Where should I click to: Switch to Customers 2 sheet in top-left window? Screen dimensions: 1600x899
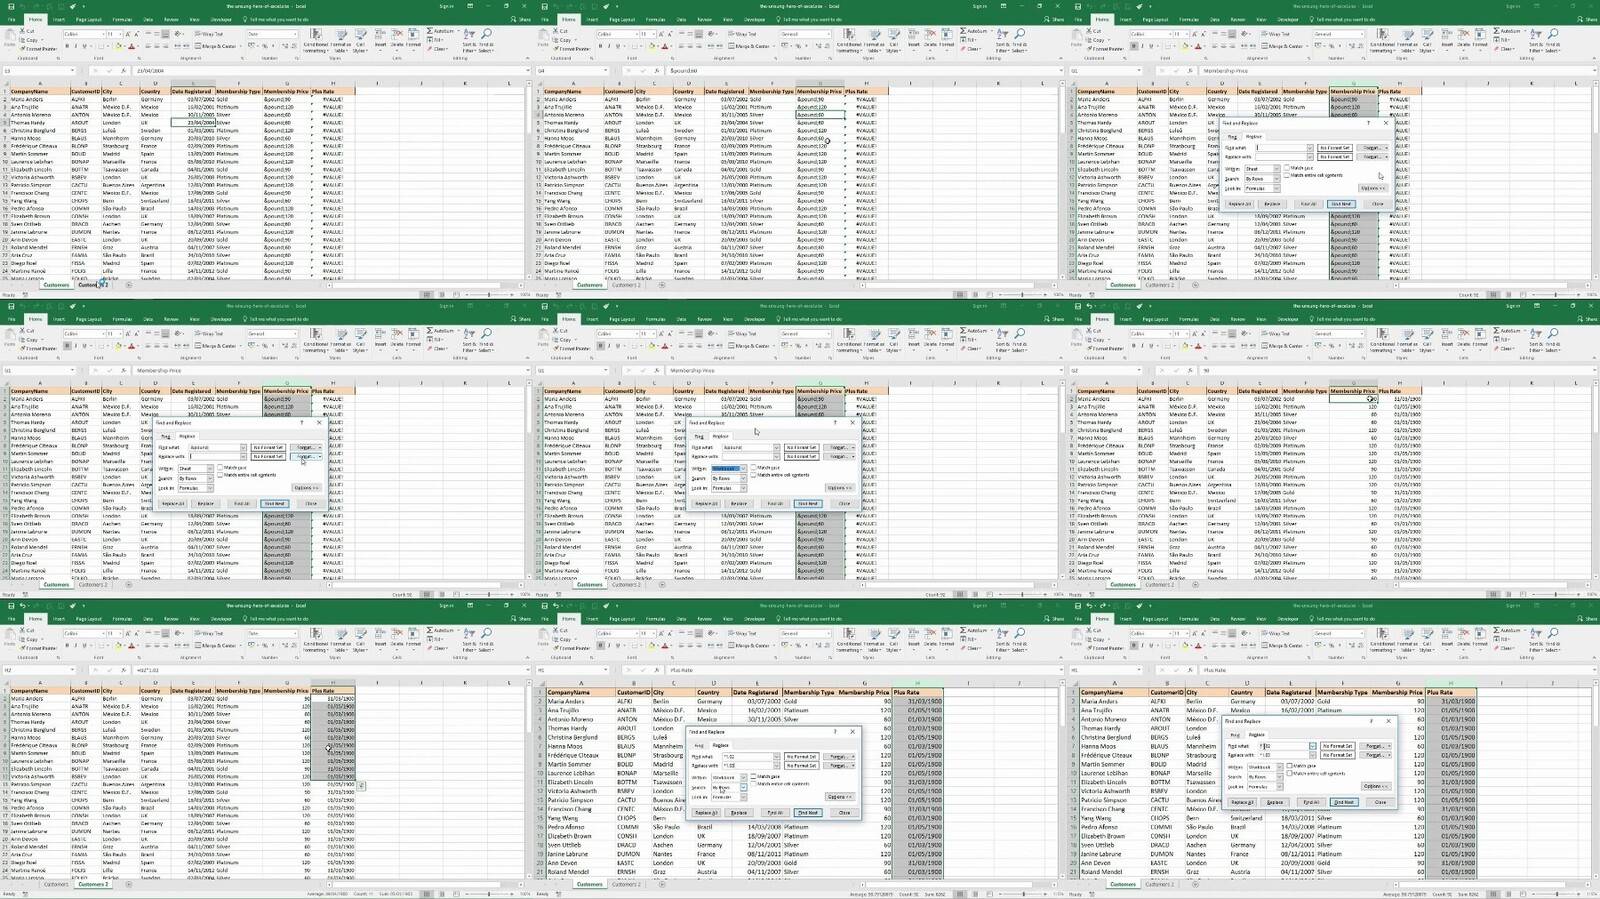(x=93, y=285)
